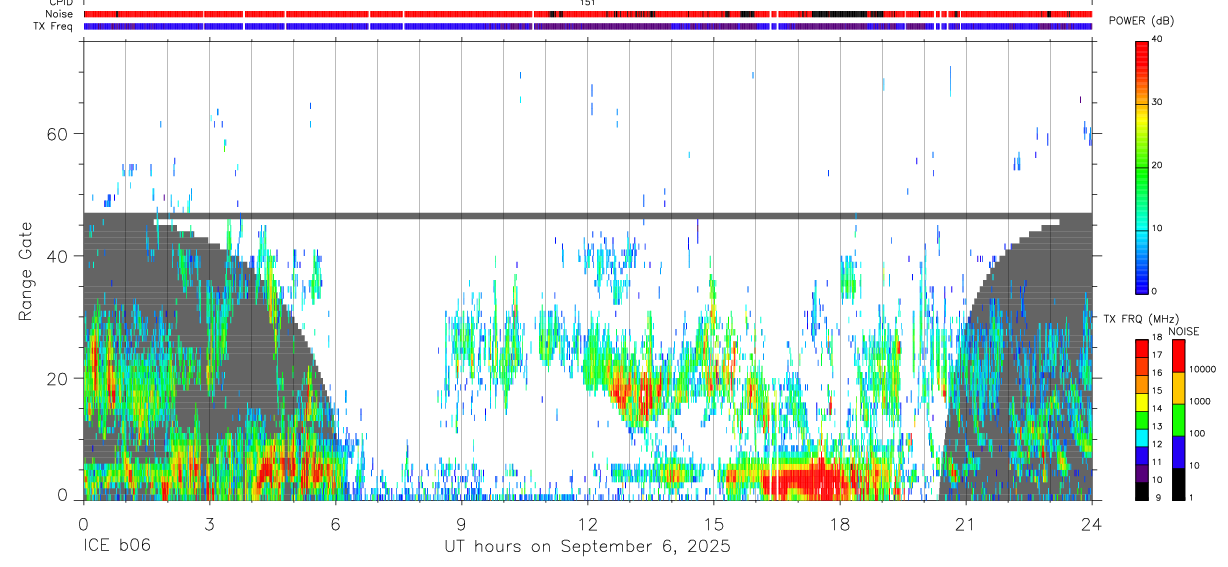Click the Noise row label at the top
This screenshot has height=567, width=1228.
click(59, 14)
